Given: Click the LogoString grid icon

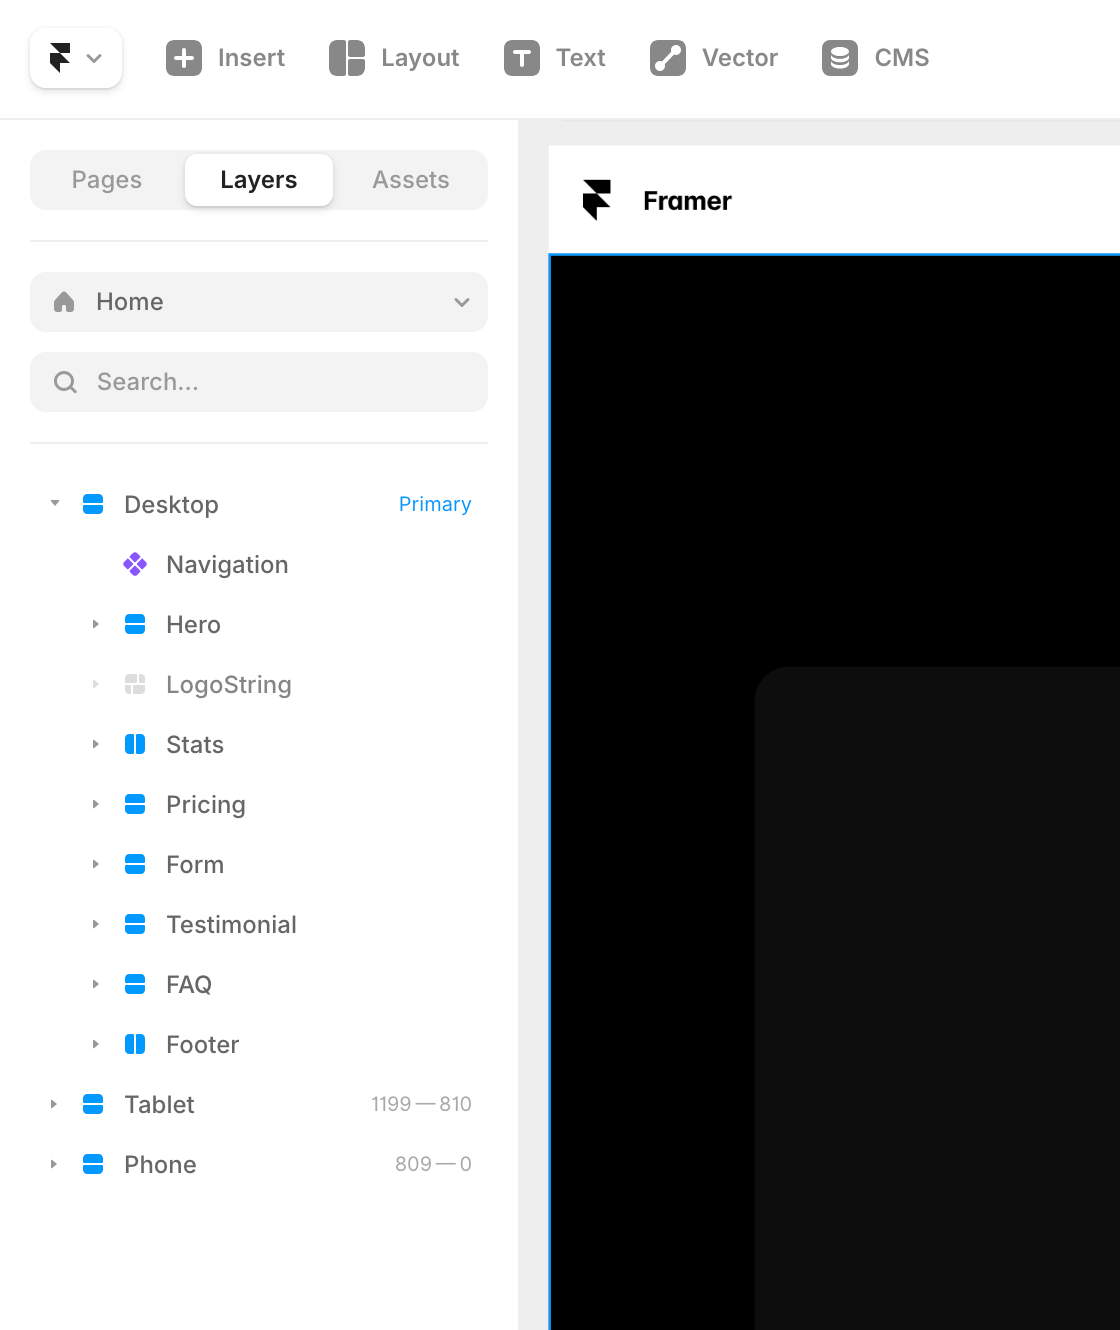Looking at the screenshot, I should coord(135,684).
